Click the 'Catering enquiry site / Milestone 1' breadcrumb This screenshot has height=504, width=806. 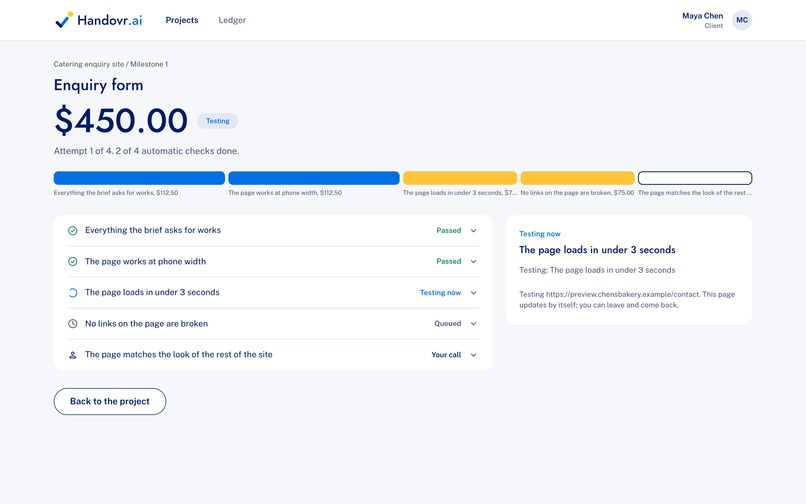[111, 64]
